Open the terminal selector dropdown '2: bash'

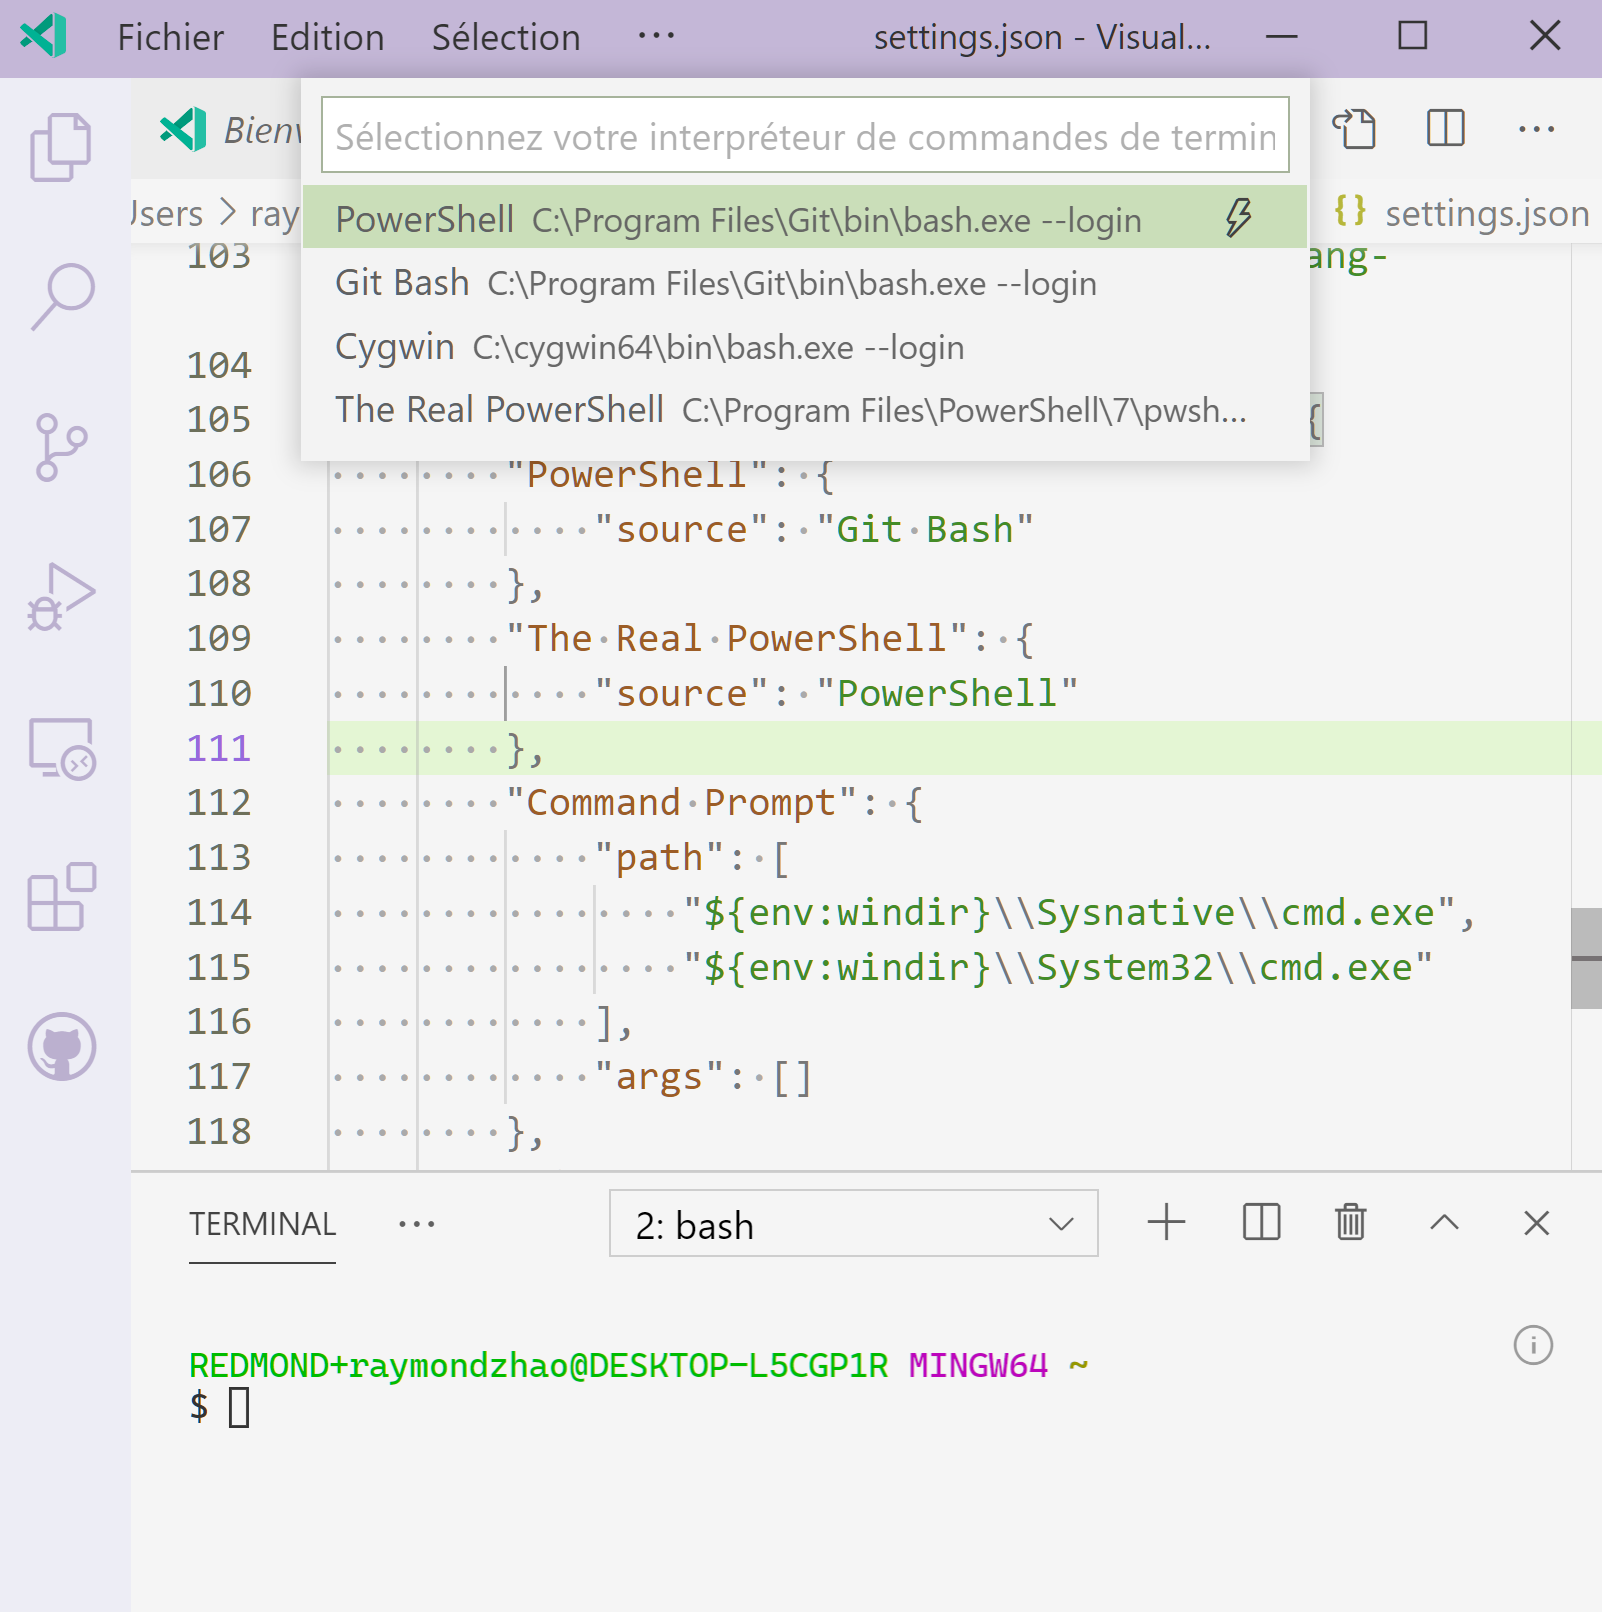coord(853,1223)
